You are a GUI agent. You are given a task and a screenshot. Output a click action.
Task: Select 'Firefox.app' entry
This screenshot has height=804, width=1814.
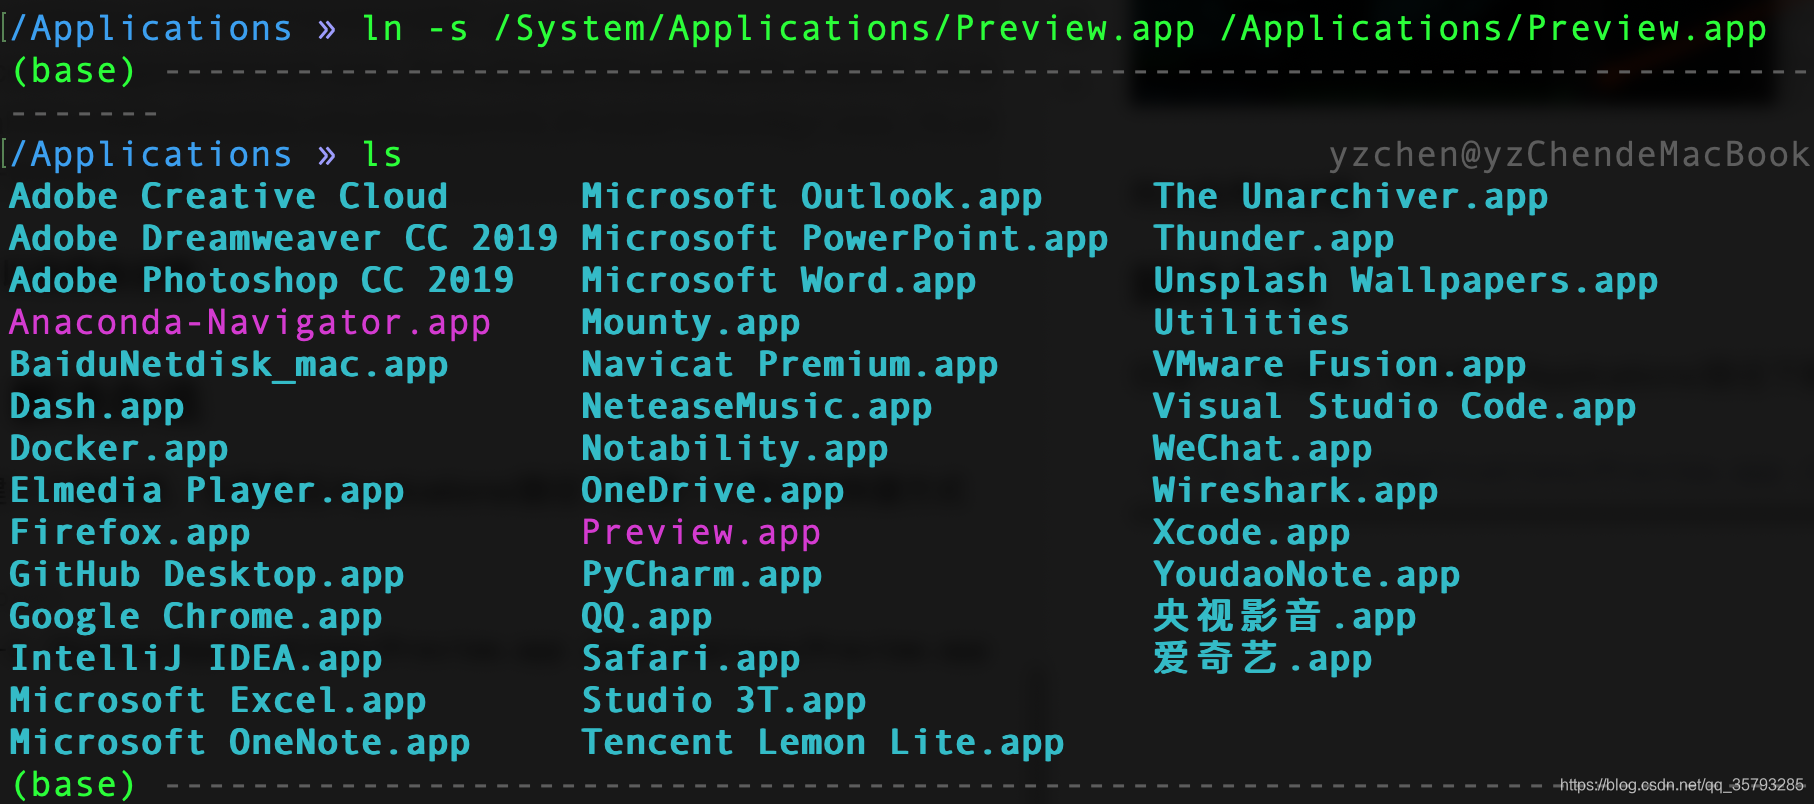tap(130, 533)
